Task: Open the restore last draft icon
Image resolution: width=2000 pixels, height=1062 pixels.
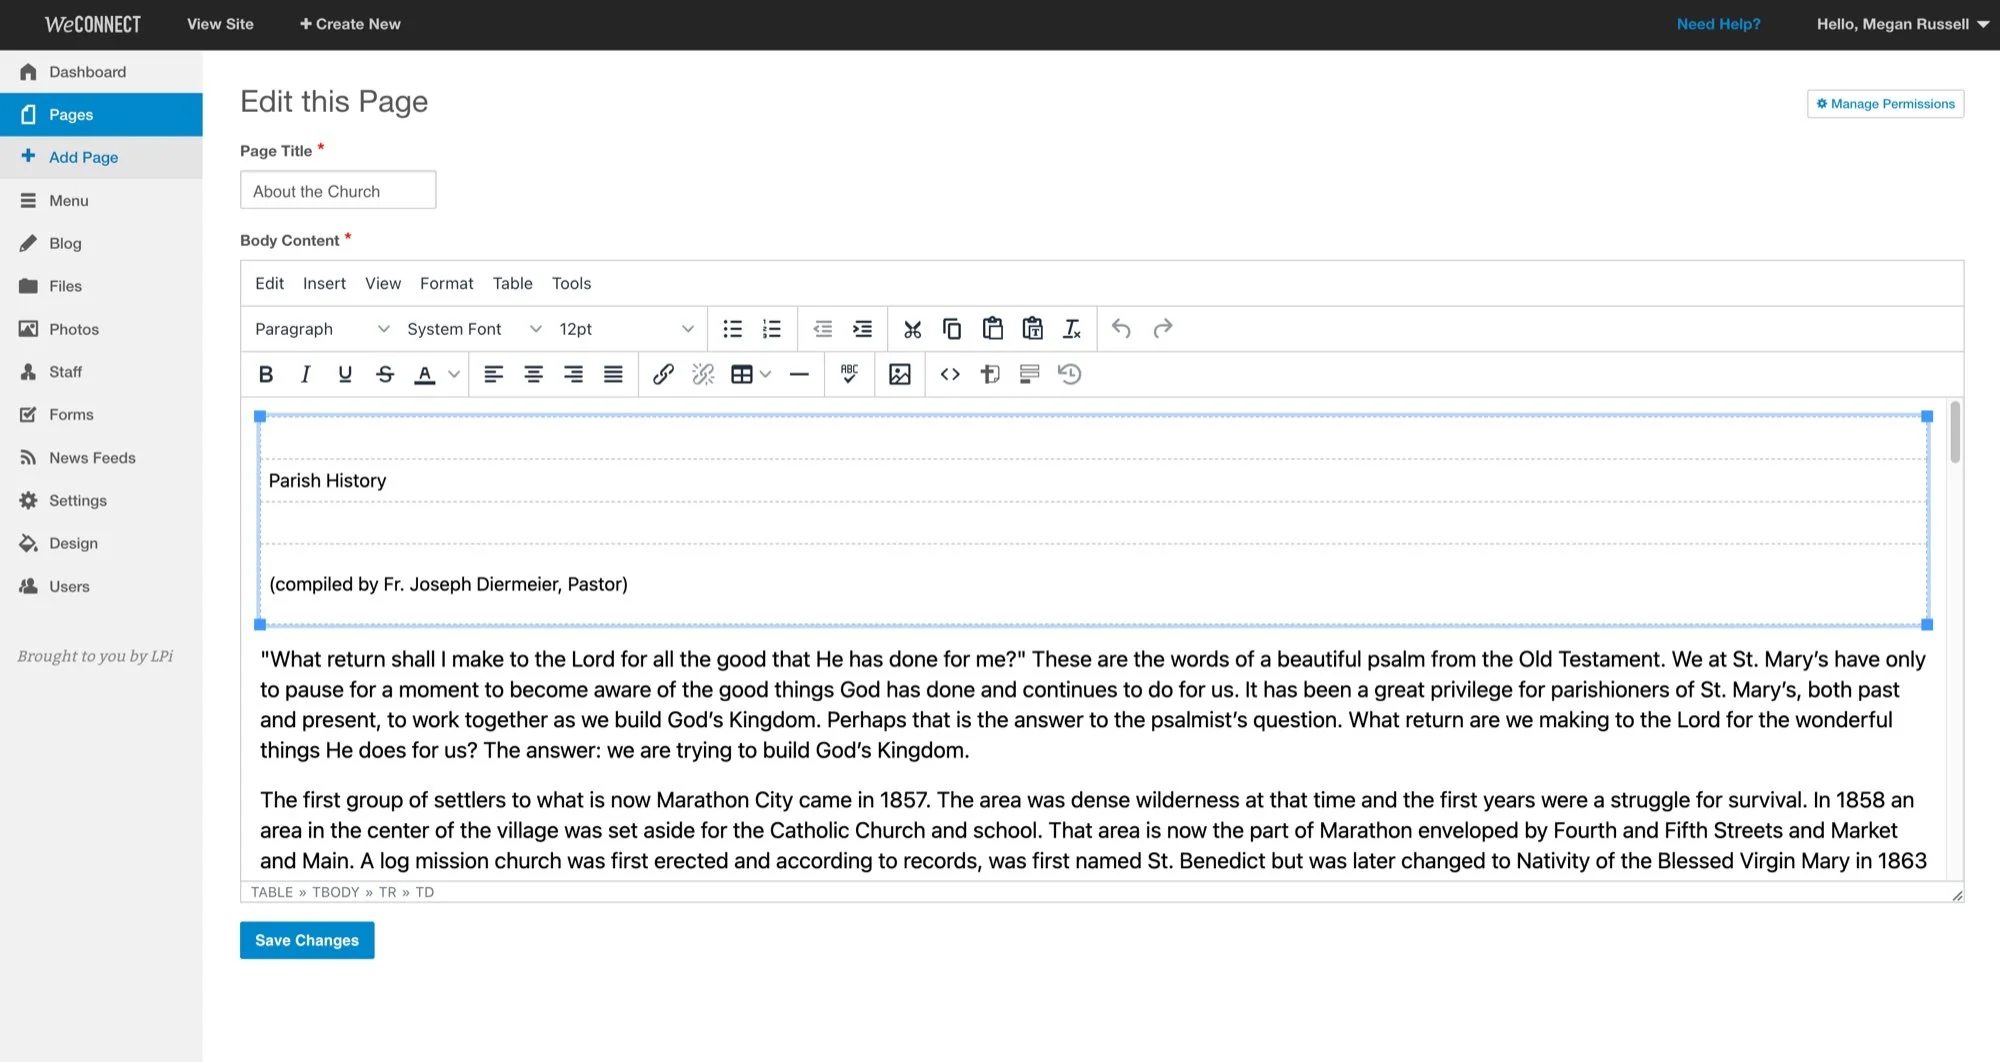Action: tap(1070, 374)
